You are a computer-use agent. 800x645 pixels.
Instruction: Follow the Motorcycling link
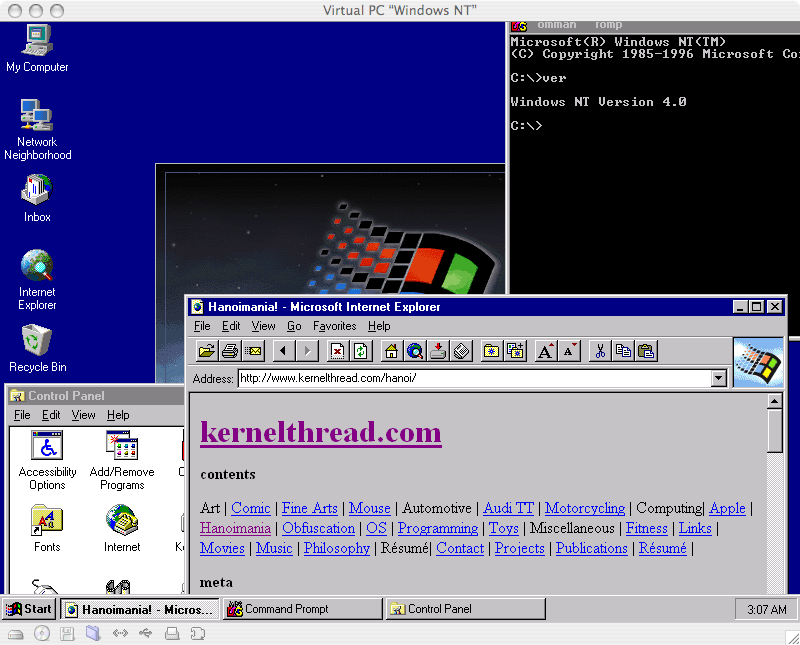click(x=585, y=508)
